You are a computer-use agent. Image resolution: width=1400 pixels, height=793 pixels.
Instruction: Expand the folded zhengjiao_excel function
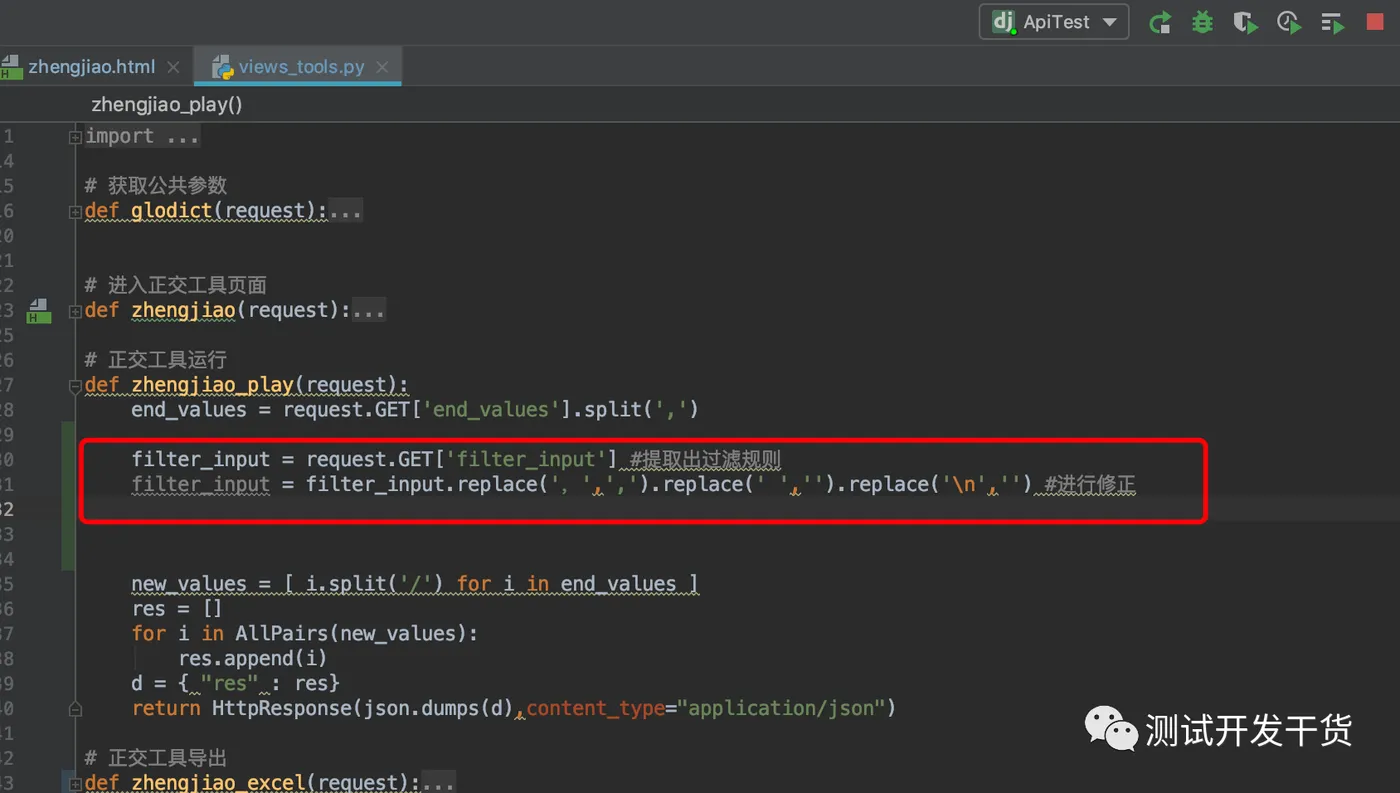pos(75,783)
